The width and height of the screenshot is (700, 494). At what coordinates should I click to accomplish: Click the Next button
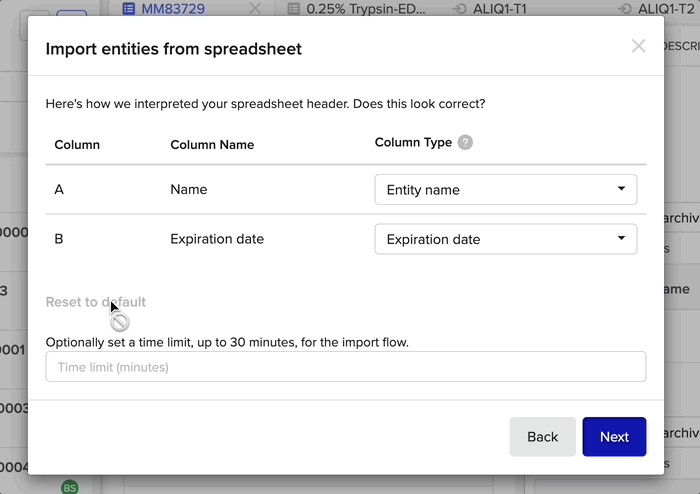614,437
